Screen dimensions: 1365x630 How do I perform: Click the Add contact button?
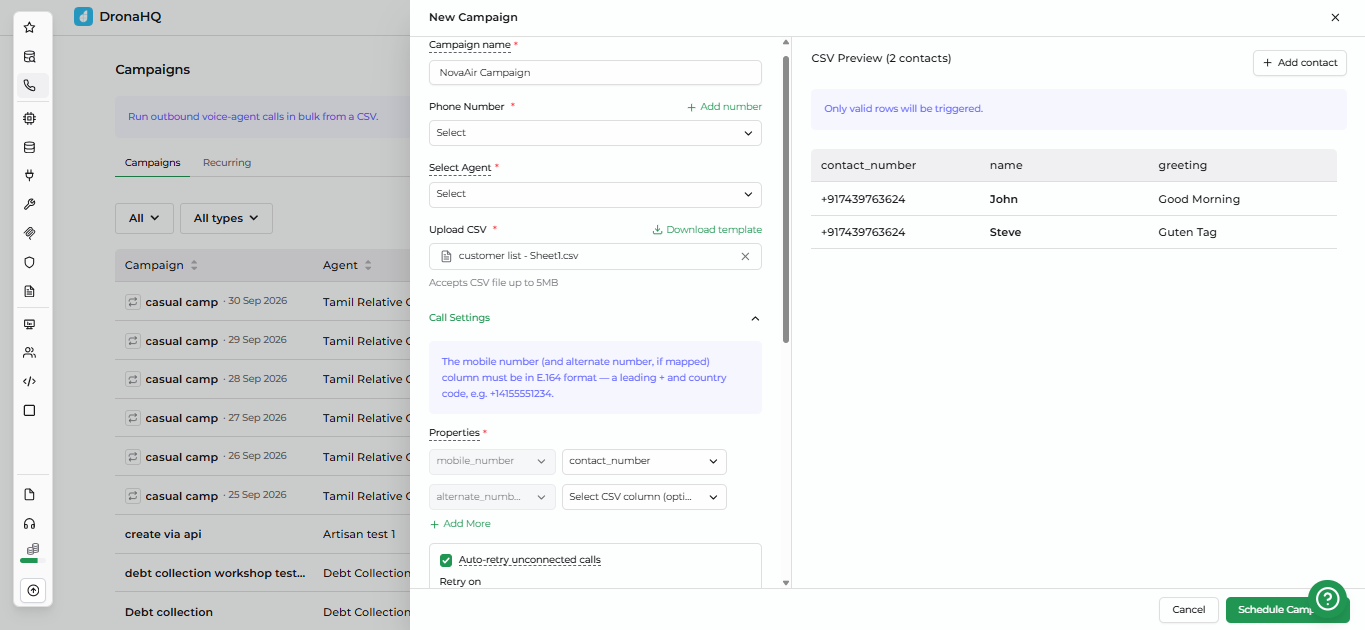point(1300,63)
